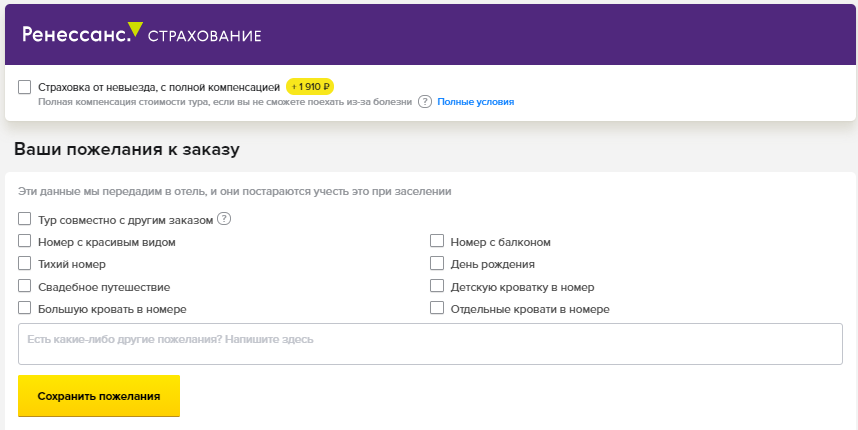Check Детскую кроватку в номер
This screenshot has height=430, width=858.
point(437,286)
